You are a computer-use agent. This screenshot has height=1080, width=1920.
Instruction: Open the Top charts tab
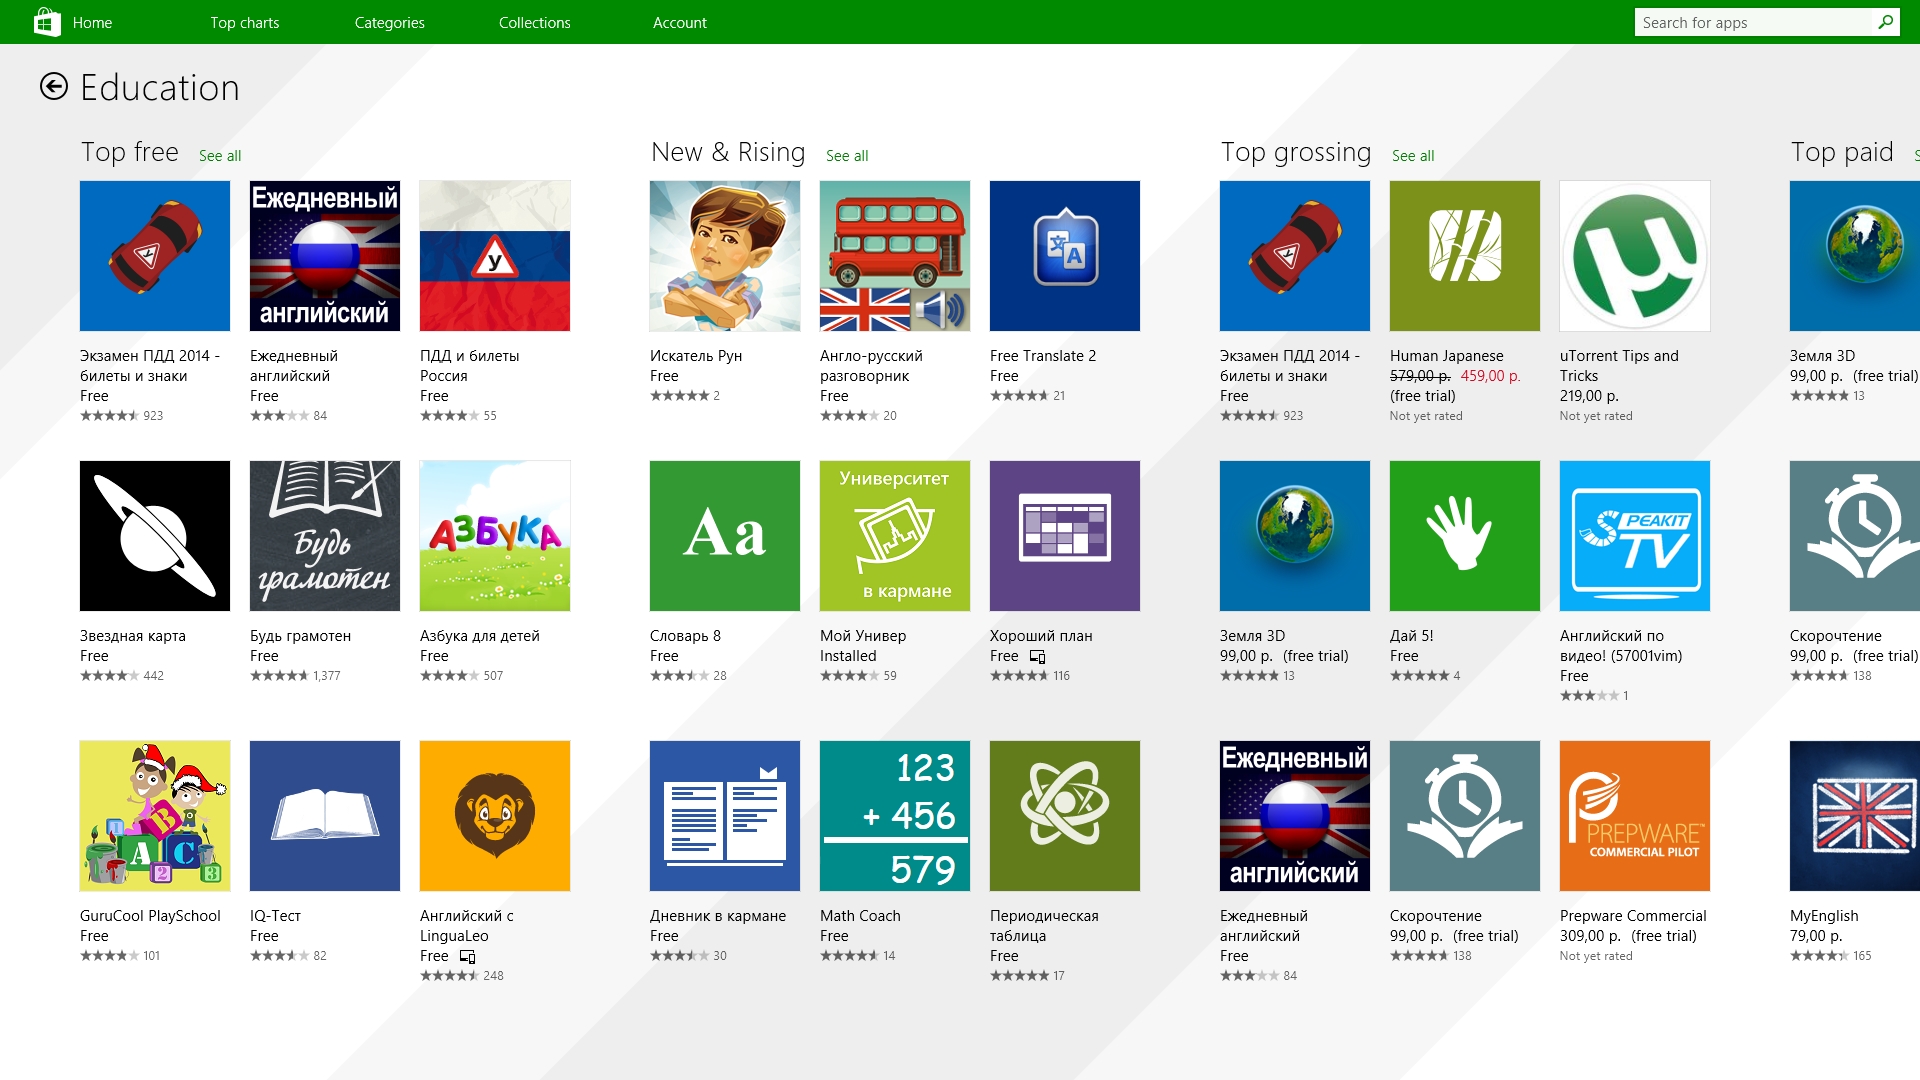click(x=245, y=22)
